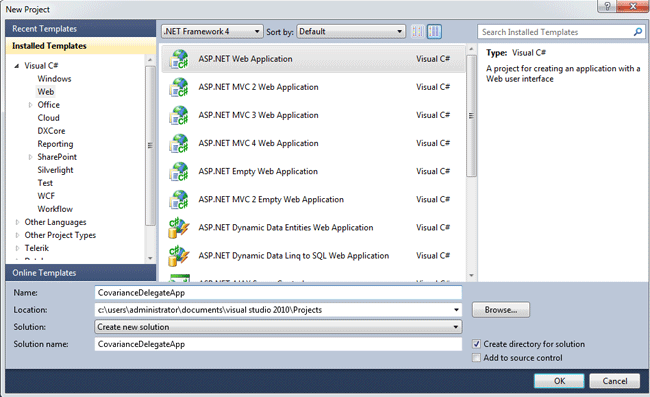Pick the ASP.NET MVC 4 Web Application icon

(179, 143)
